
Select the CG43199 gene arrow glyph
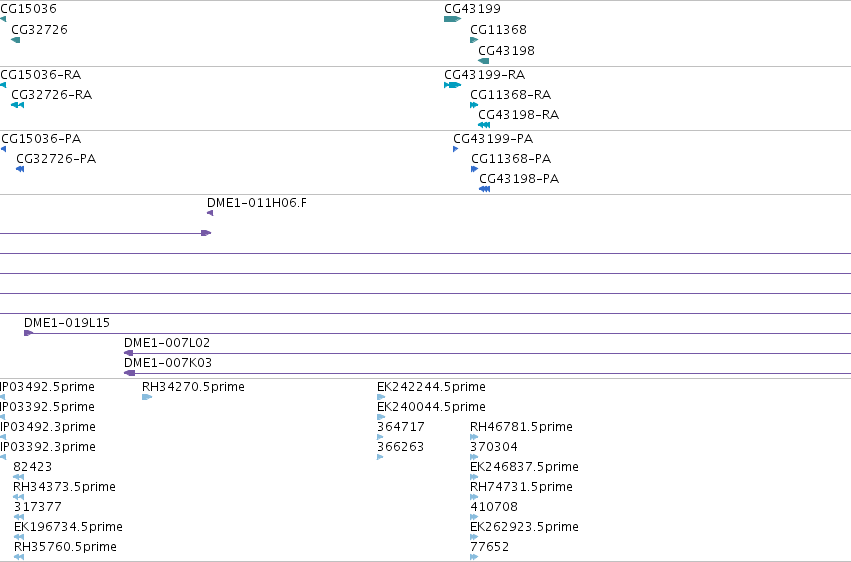click(x=453, y=19)
